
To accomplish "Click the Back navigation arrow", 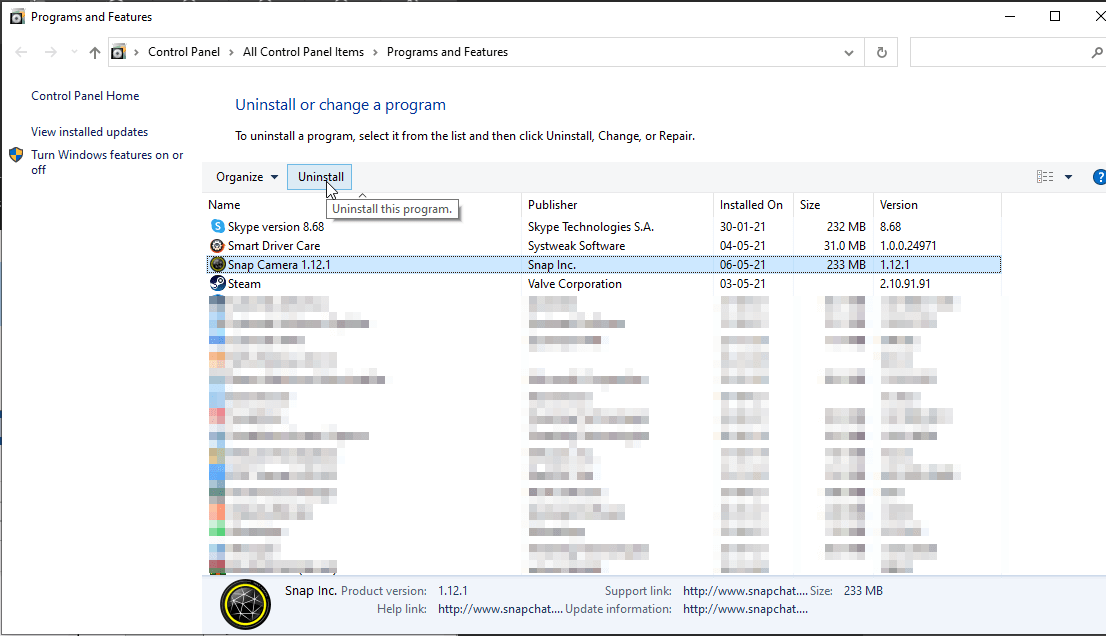I will pyautogui.click(x=23, y=53).
